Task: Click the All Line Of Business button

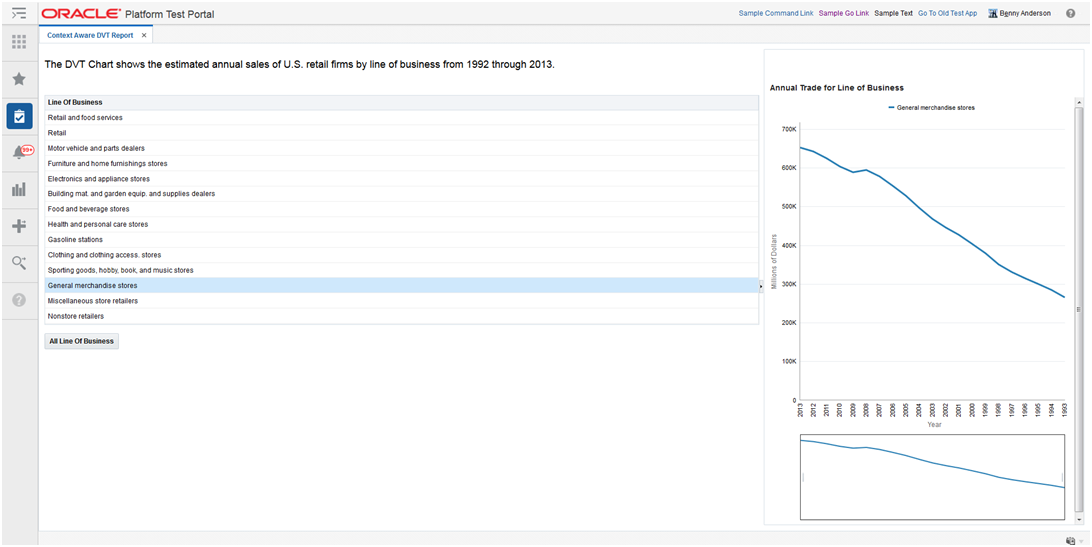Action: (81, 341)
